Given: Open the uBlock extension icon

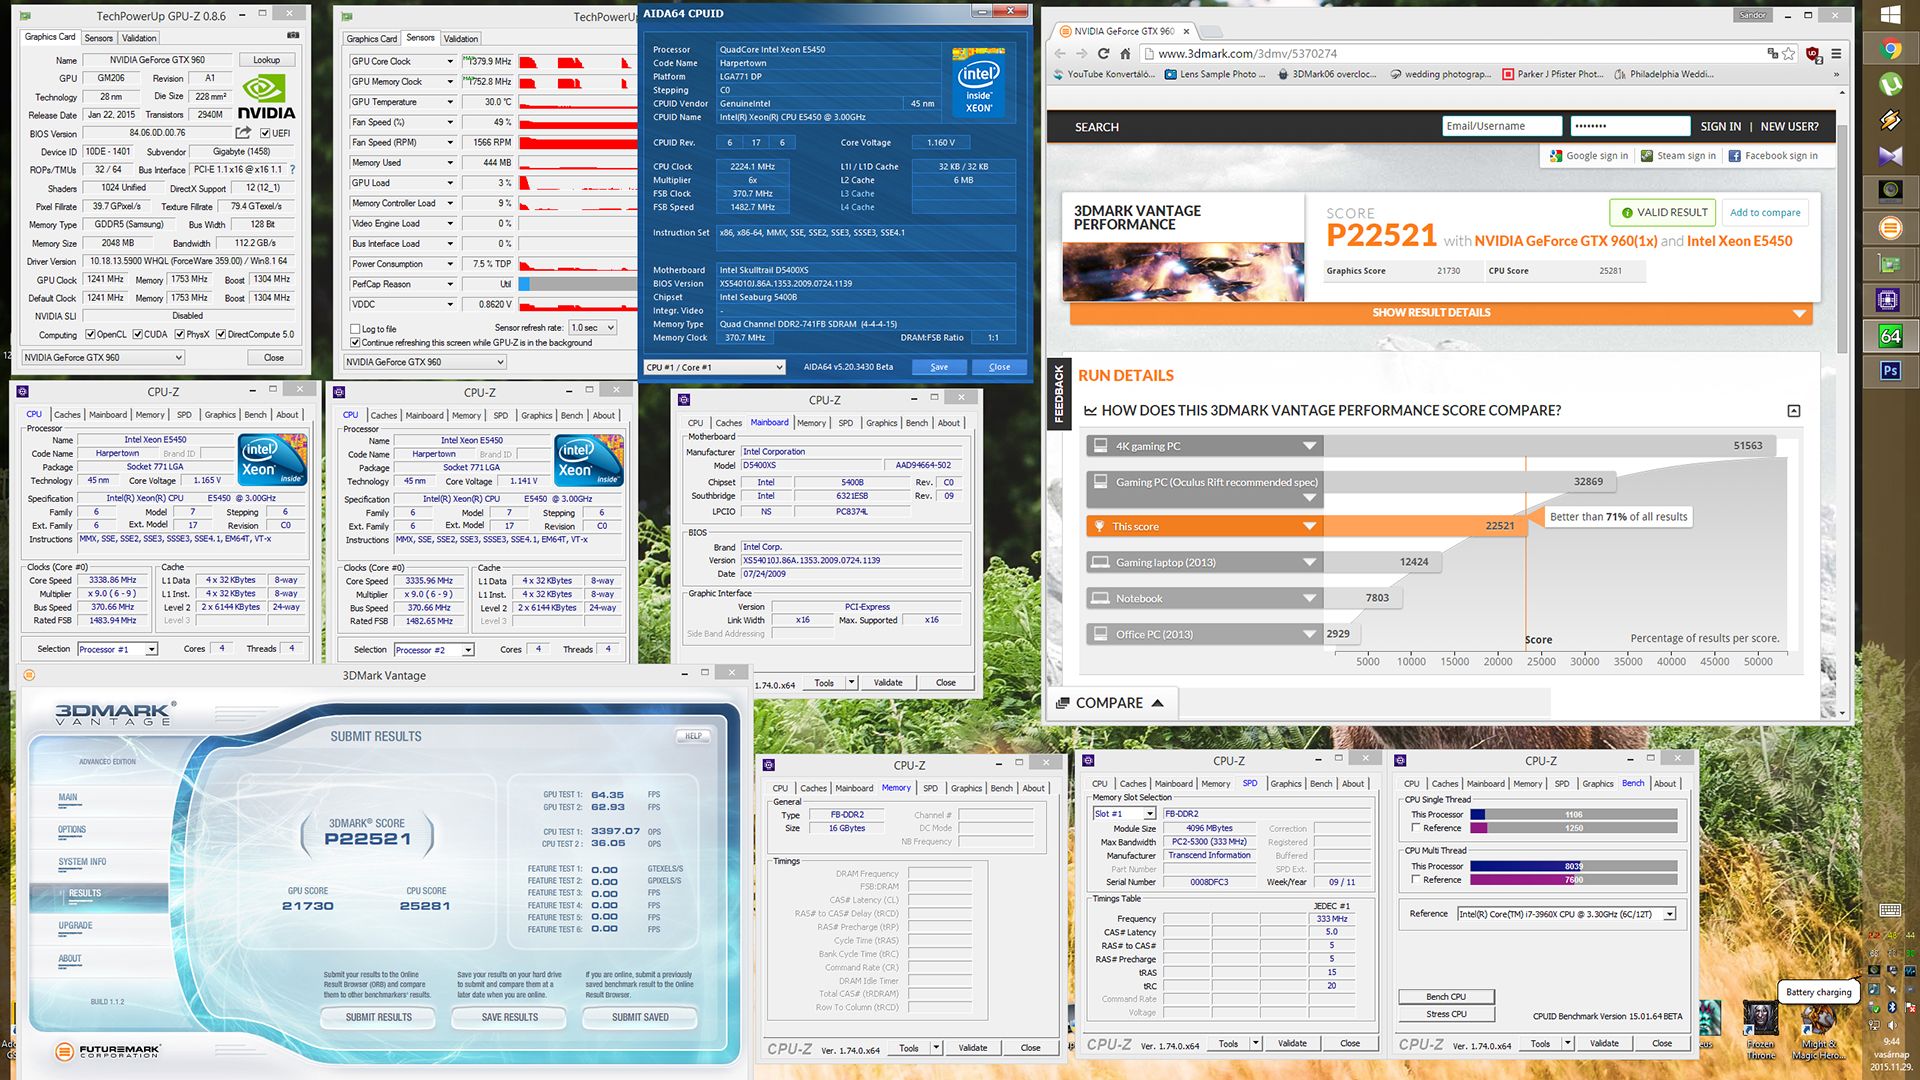Looking at the screenshot, I should 1813,54.
